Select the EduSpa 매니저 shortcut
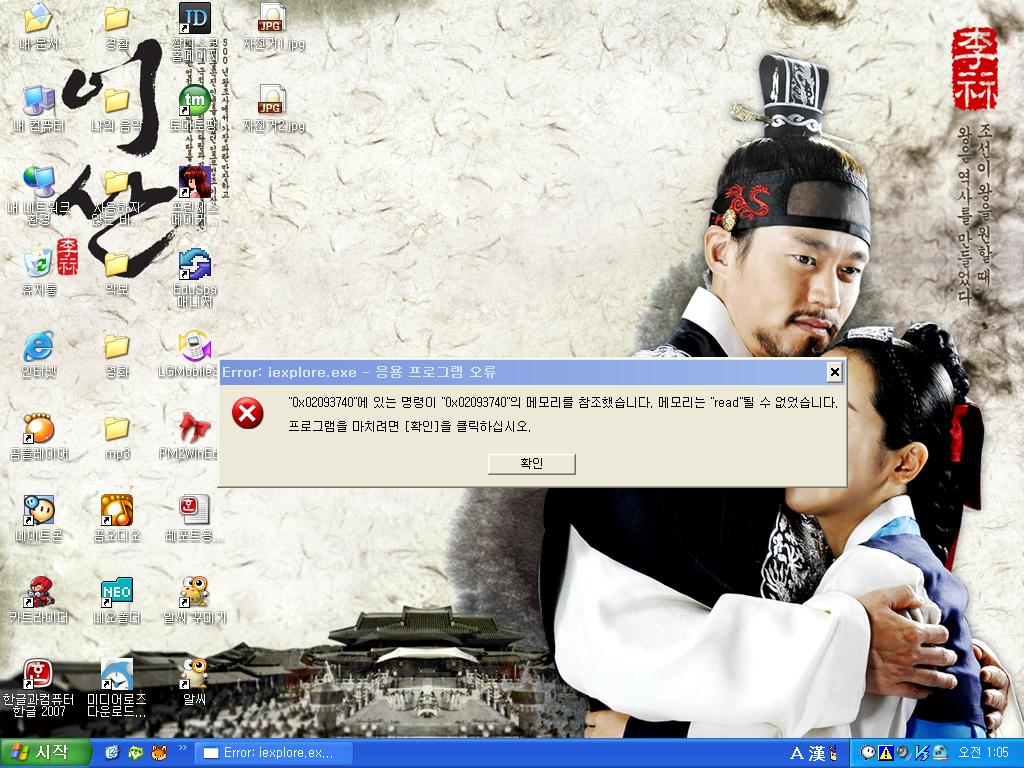The height and width of the screenshot is (768, 1024). (x=195, y=277)
